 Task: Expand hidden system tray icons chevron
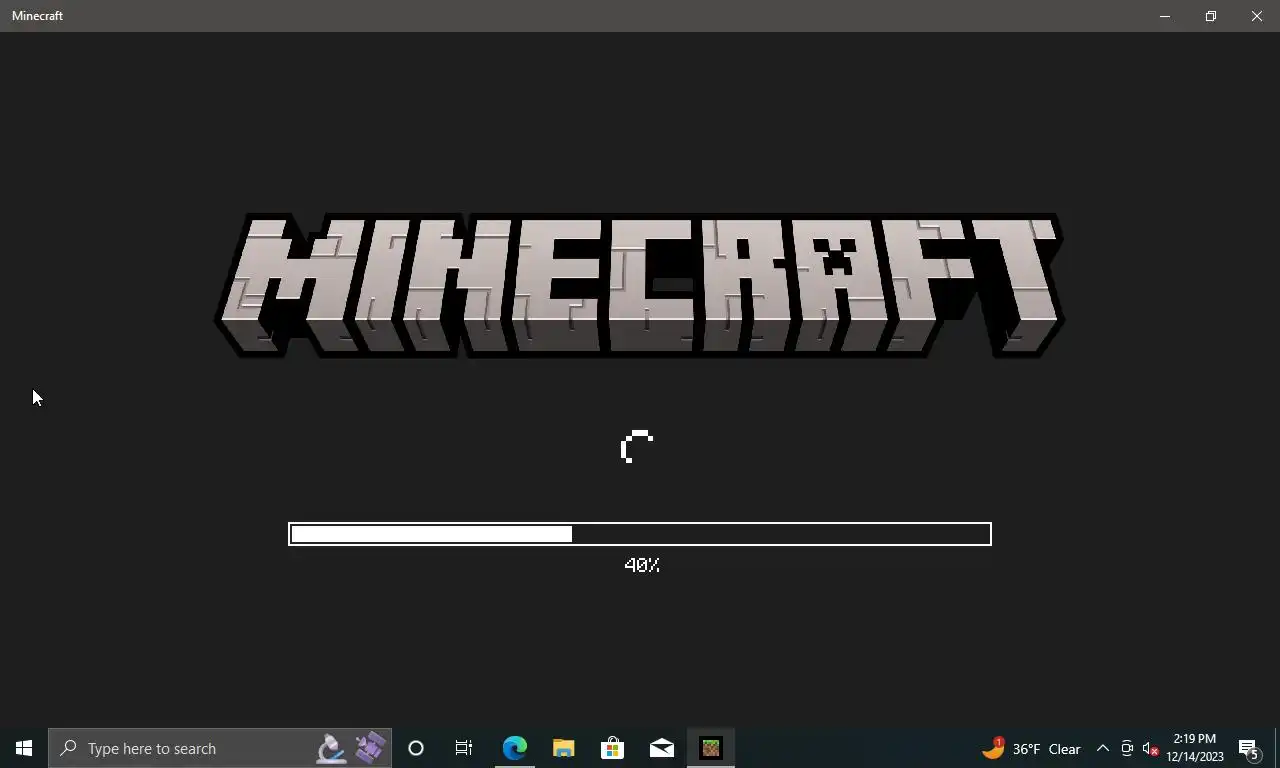1102,748
